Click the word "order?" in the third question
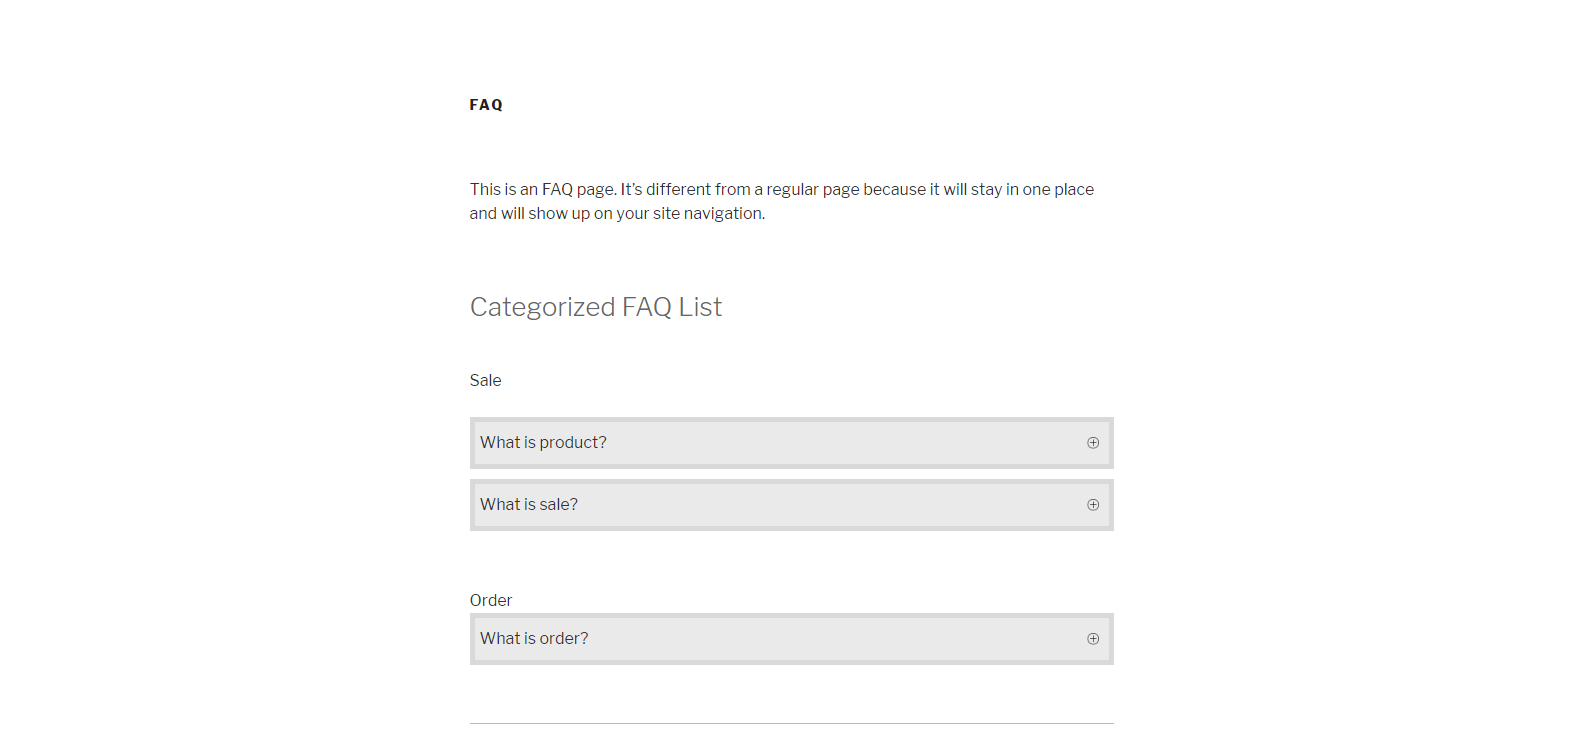The height and width of the screenshot is (750, 1583). tap(564, 639)
